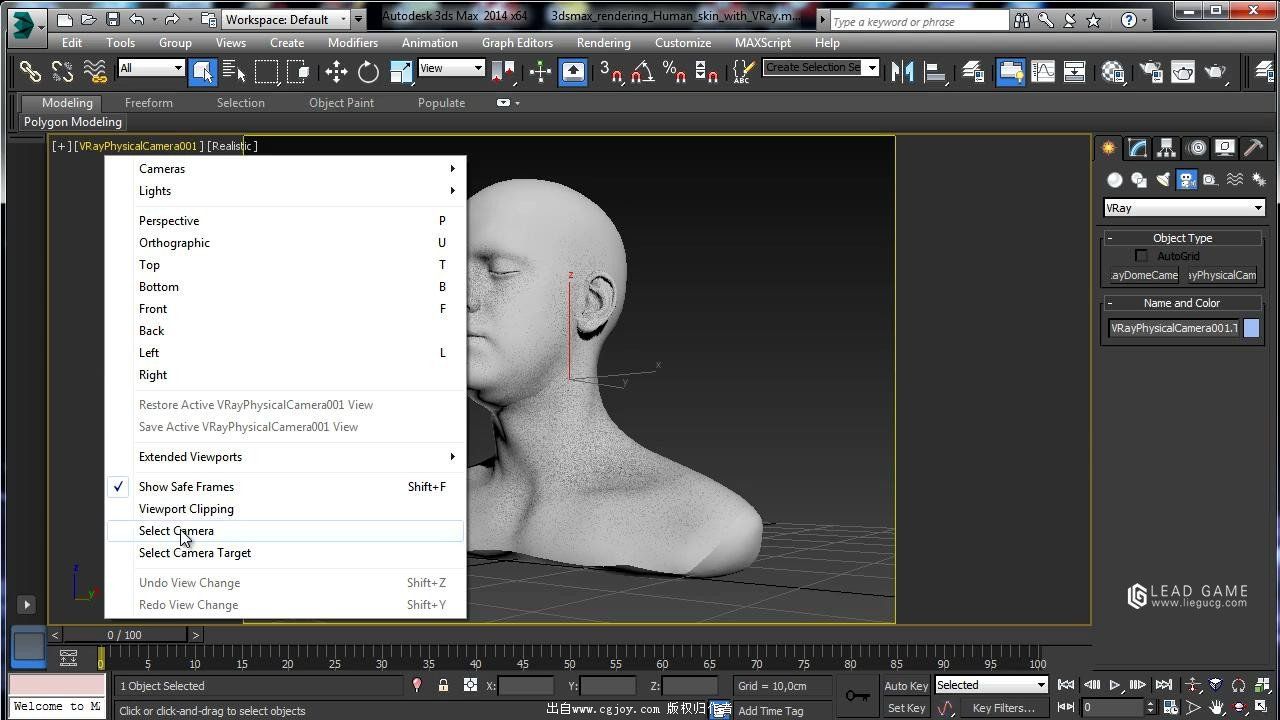The height and width of the screenshot is (720, 1280).
Task: Switch to the Freeform ribbon tab
Action: click(x=149, y=103)
